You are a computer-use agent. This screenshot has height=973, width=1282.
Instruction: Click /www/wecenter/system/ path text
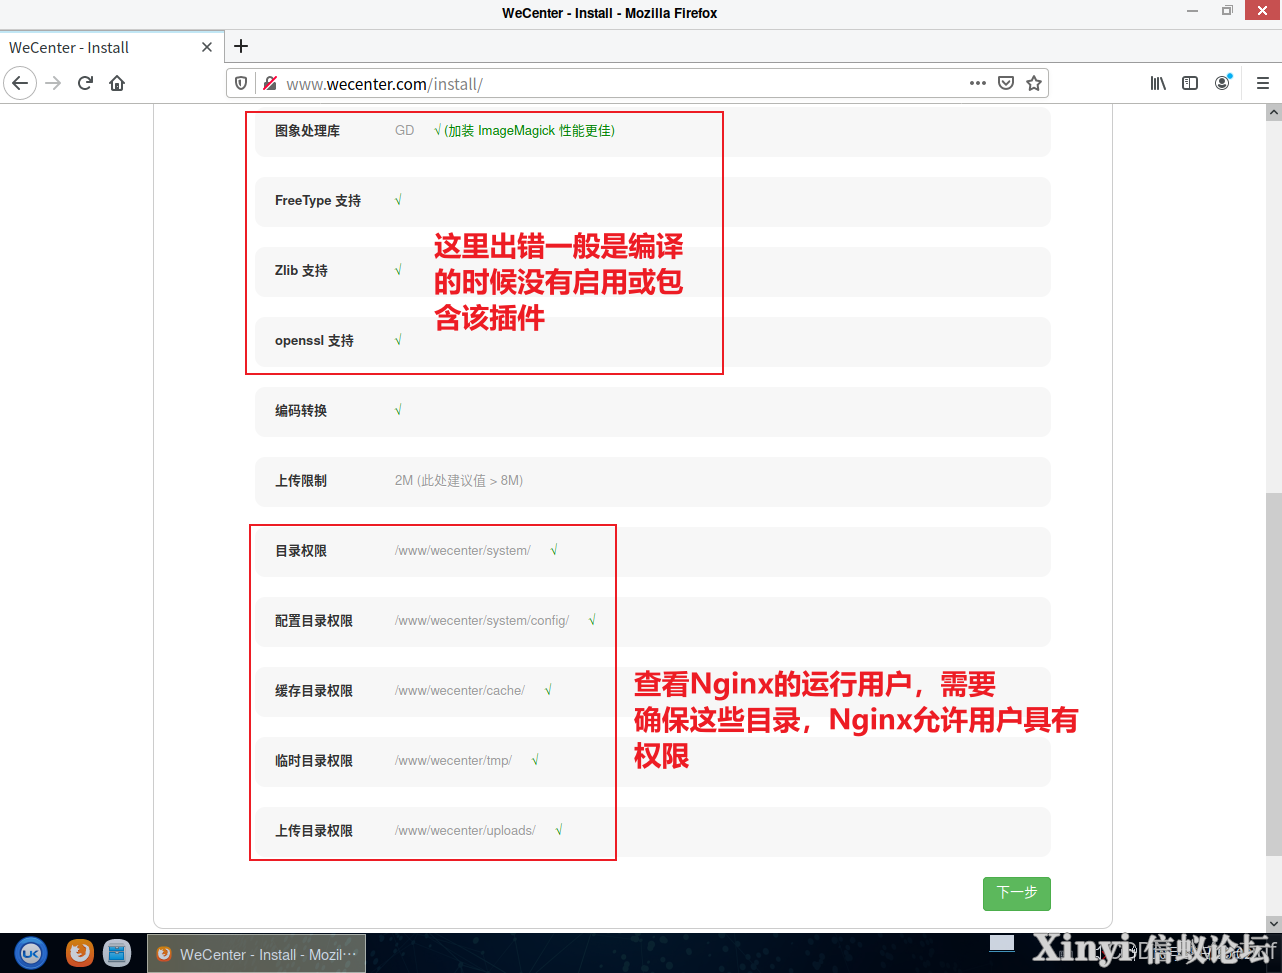point(463,551)
